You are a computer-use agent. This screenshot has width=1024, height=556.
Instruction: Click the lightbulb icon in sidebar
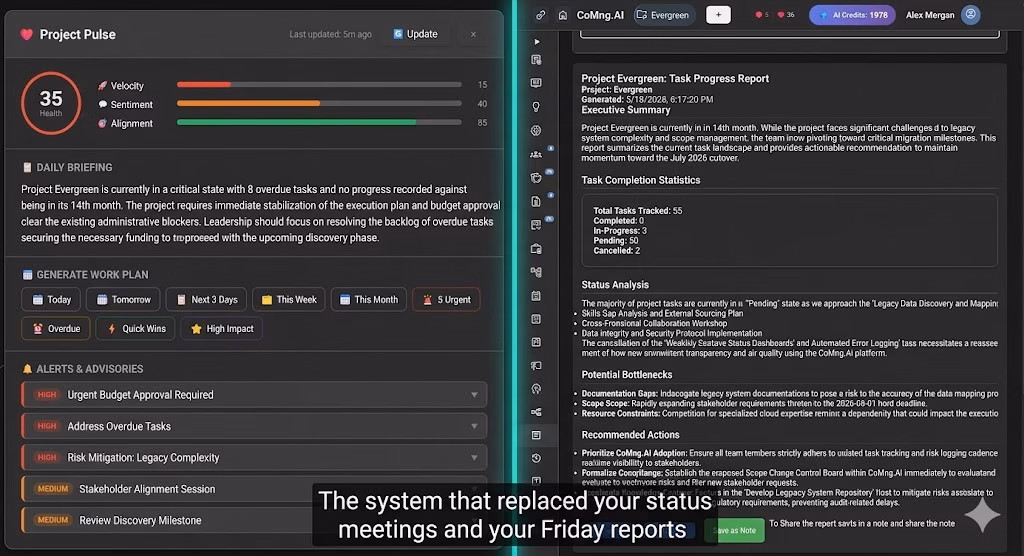pyautogui.click(x=536, y=106)
